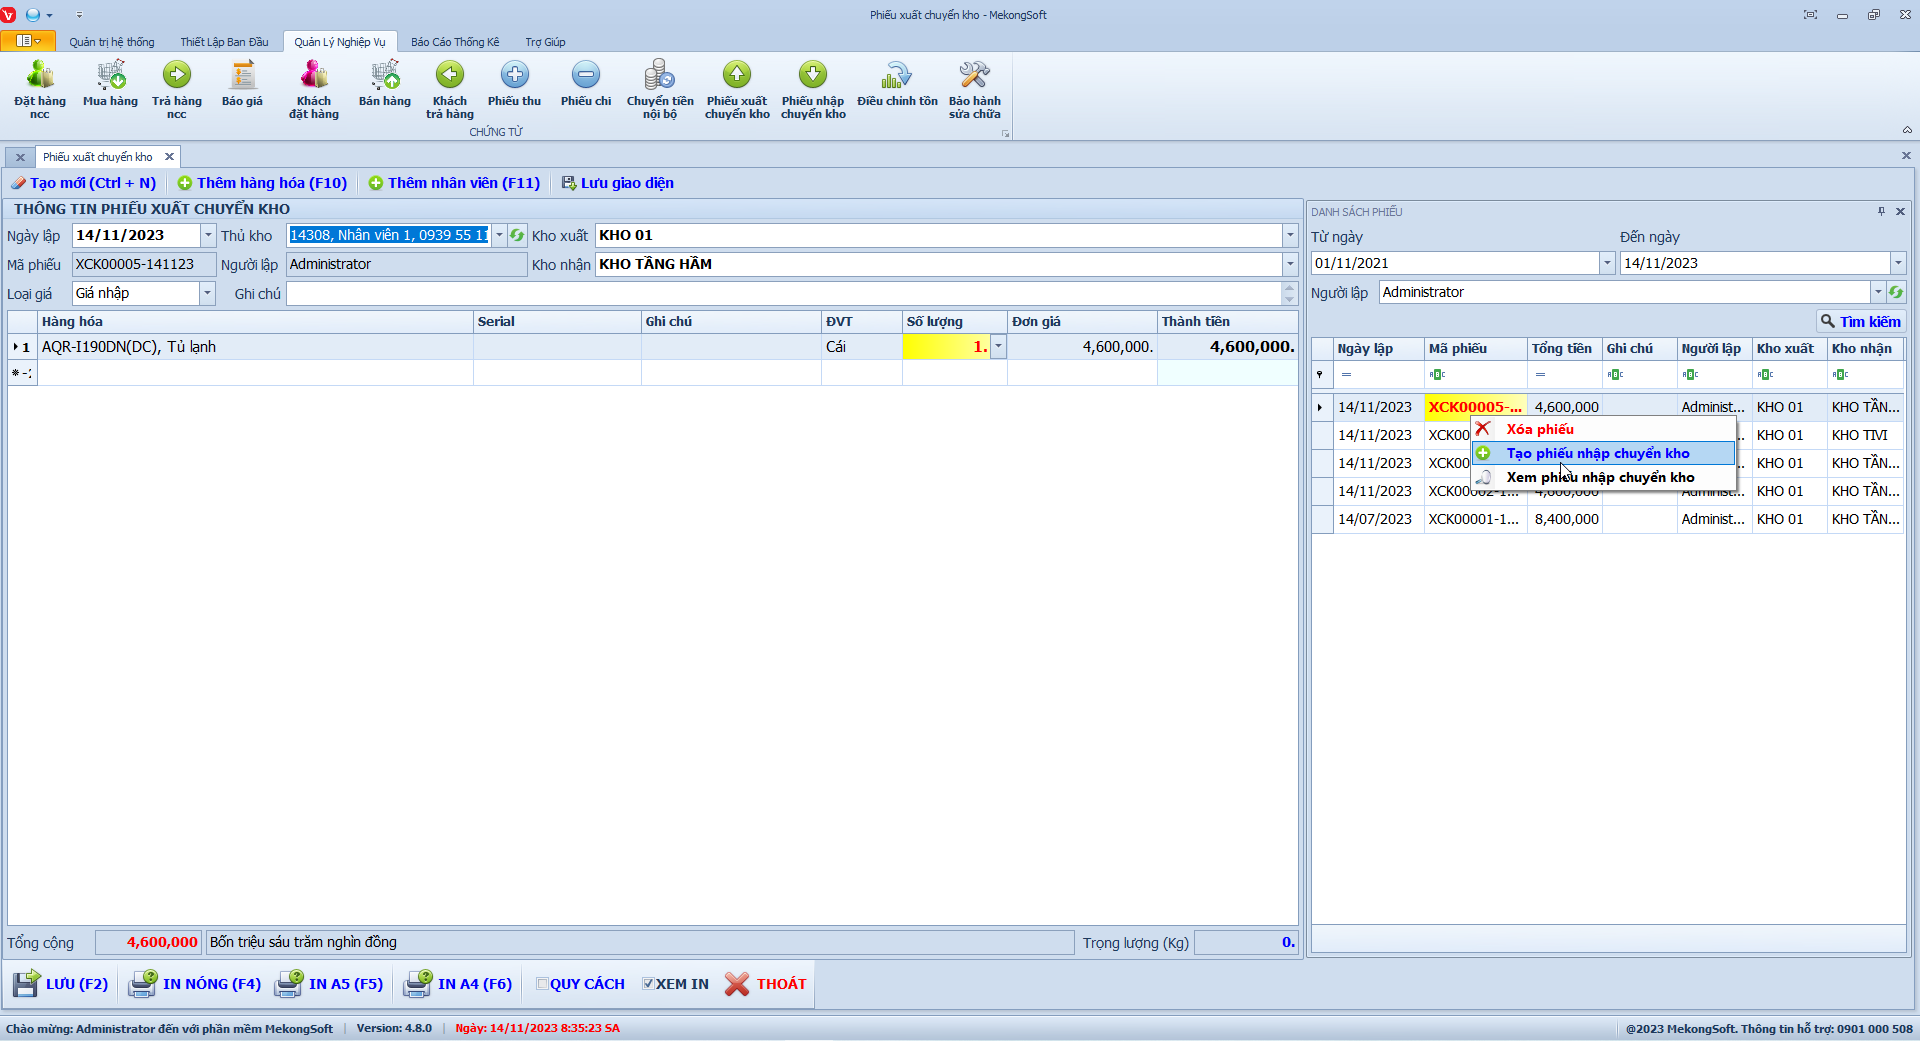The image size is (1920, 1041).
Task: Enable the QUY CÁCH checkbox
Action: pos(543,984)
